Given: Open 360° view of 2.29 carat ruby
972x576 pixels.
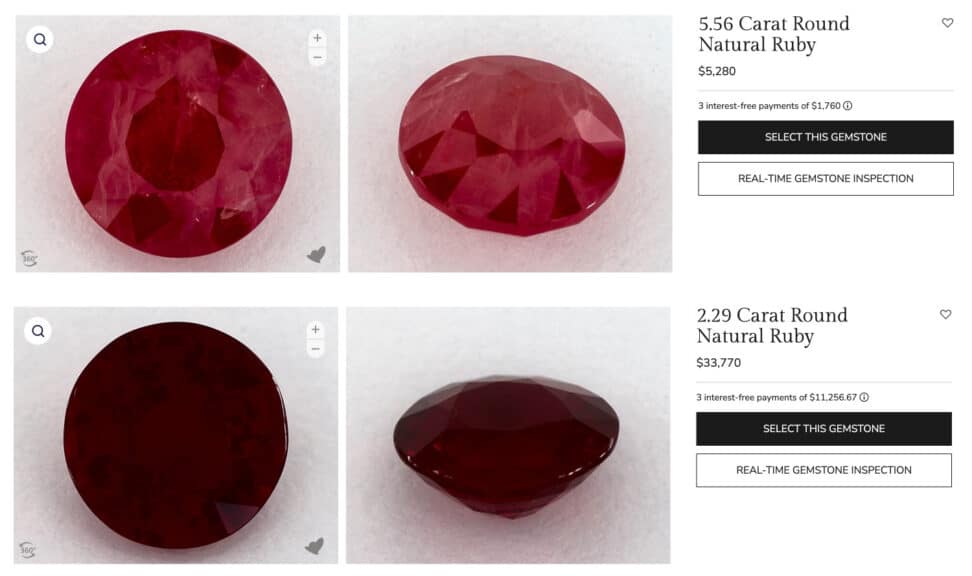Looking at the screenshot, I should click(x=28, y=549).
